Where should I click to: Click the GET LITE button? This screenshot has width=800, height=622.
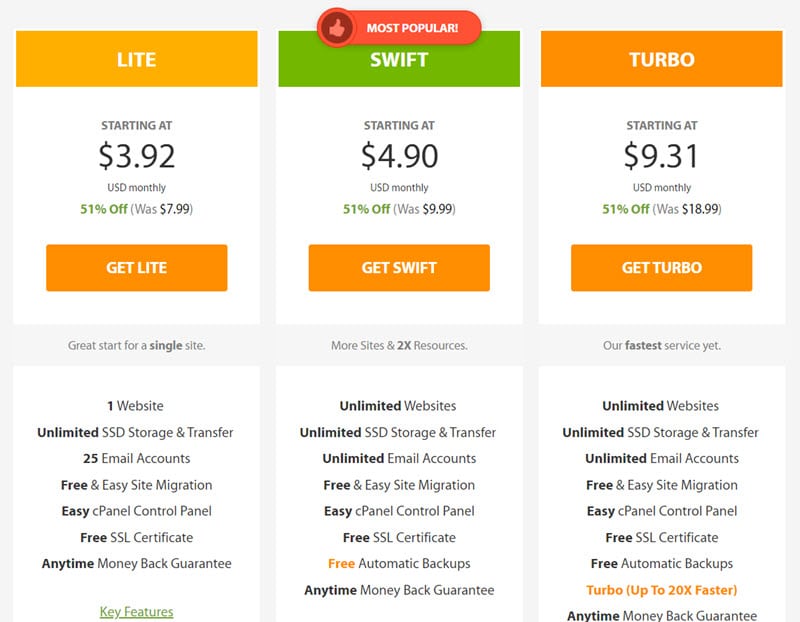point(137,268)
